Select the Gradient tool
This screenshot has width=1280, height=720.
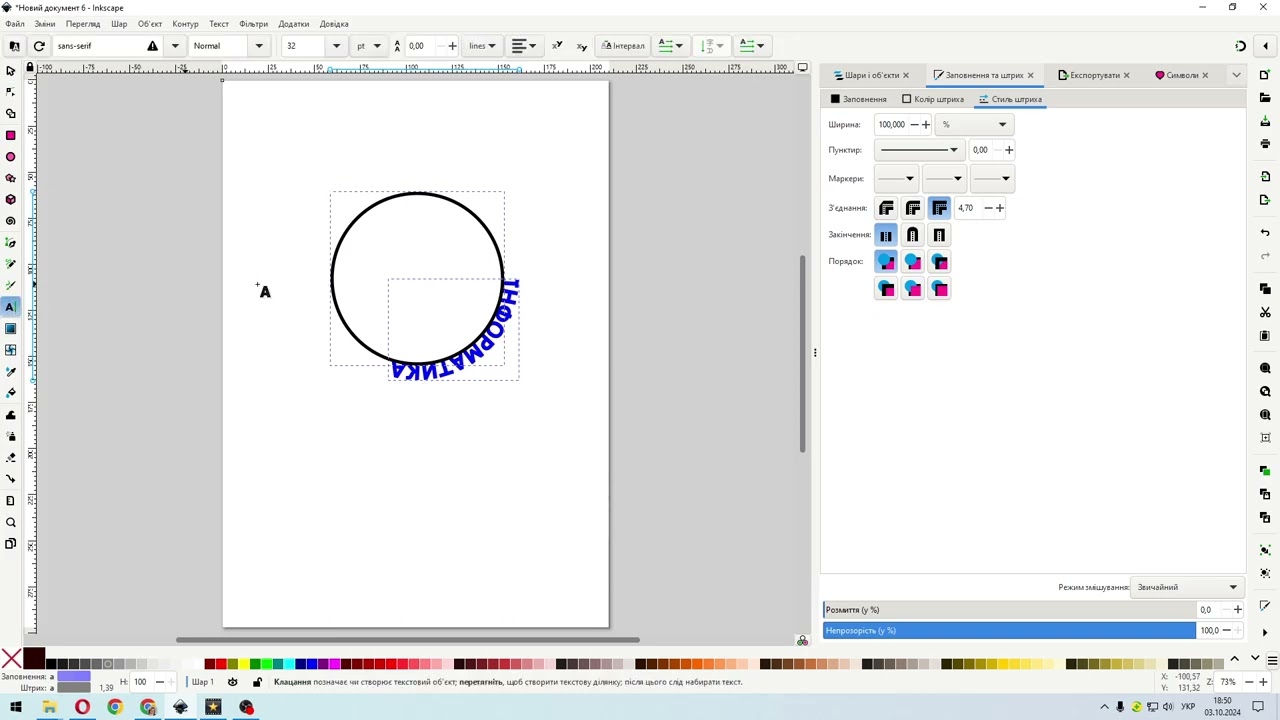(11, 329)
